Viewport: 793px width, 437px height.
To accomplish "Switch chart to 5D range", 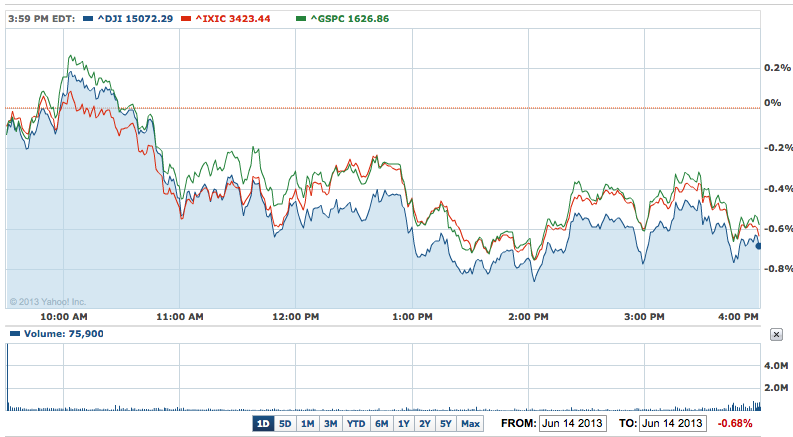I will [285, 423].
